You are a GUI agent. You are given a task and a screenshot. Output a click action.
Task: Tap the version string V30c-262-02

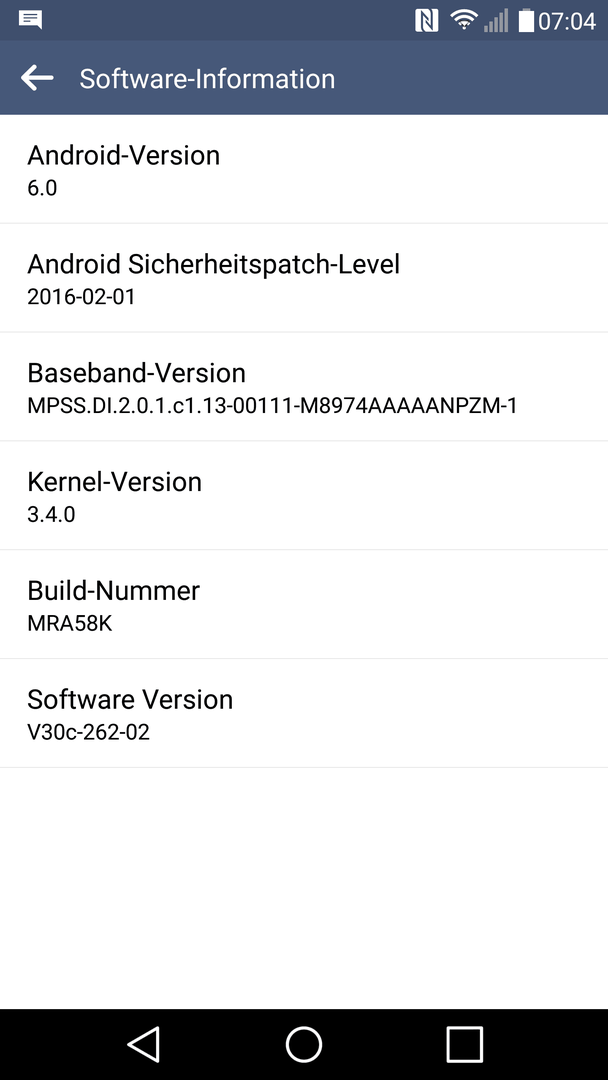(x=88, y=732)
